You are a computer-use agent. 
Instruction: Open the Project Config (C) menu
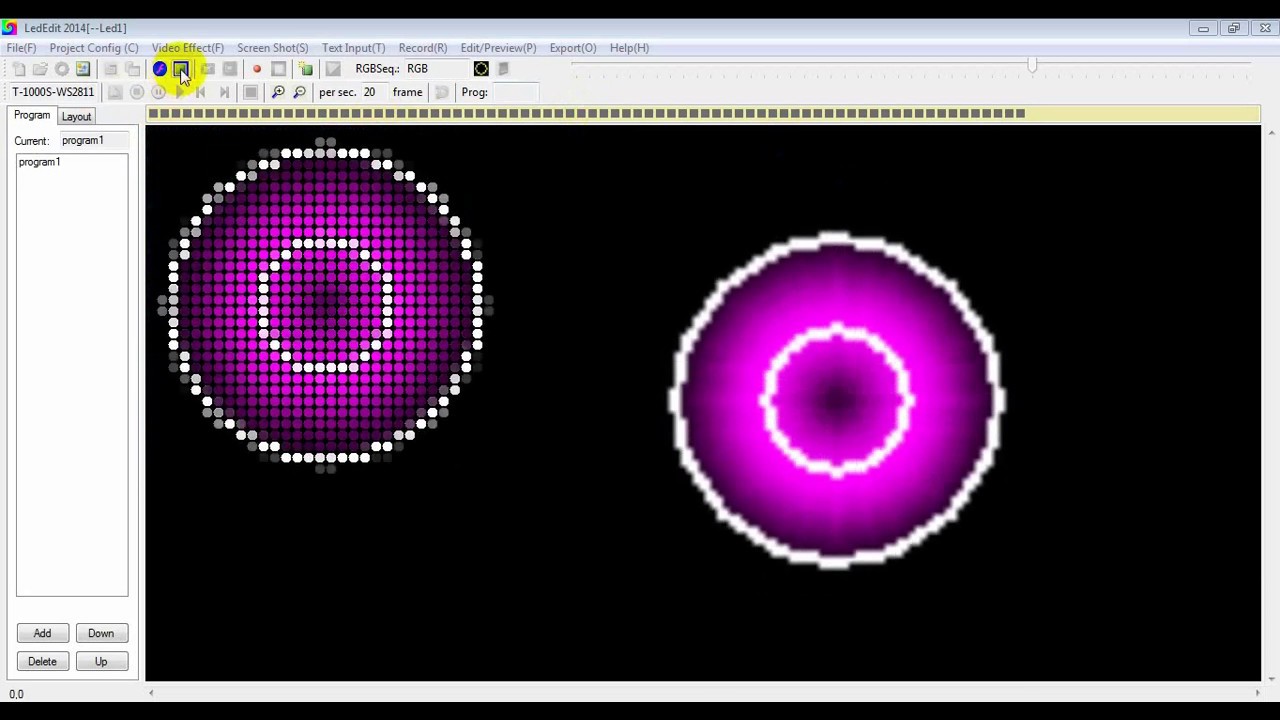(94, 48)
